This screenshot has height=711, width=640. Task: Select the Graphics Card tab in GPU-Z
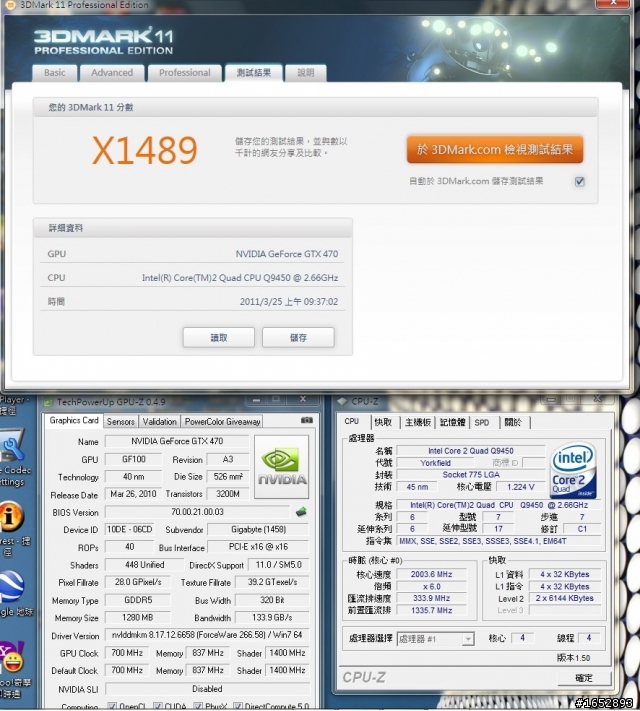point(74,420)
